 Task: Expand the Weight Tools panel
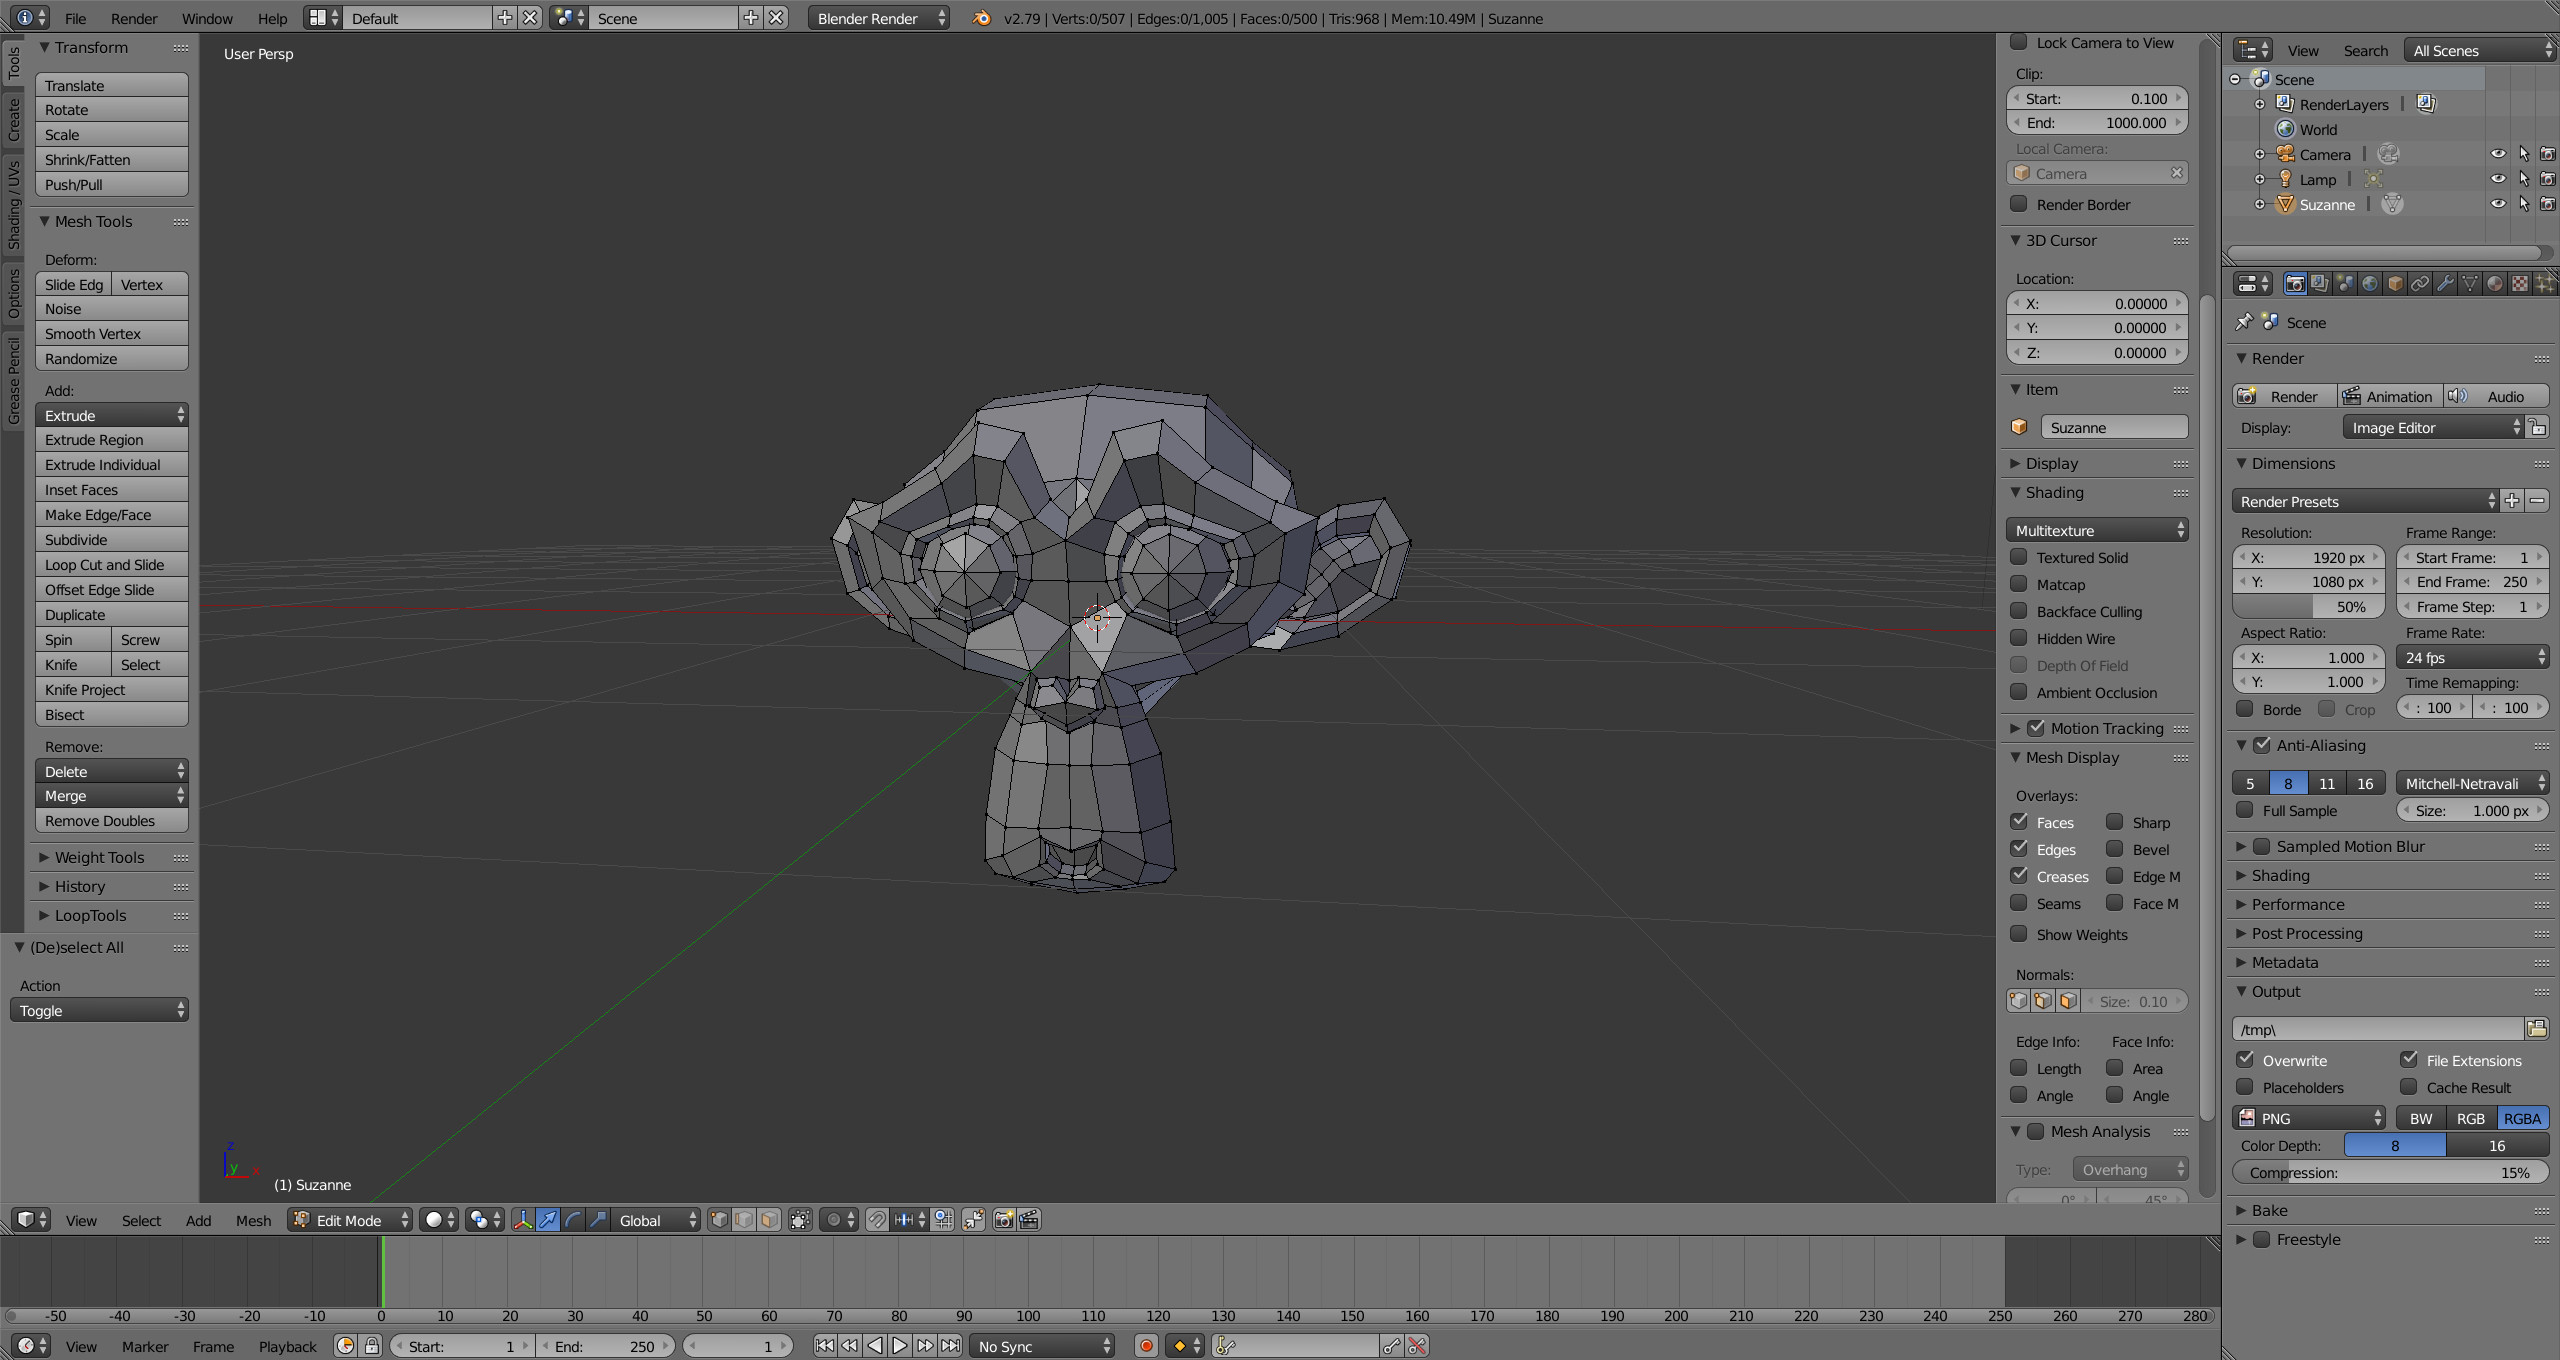99,857
